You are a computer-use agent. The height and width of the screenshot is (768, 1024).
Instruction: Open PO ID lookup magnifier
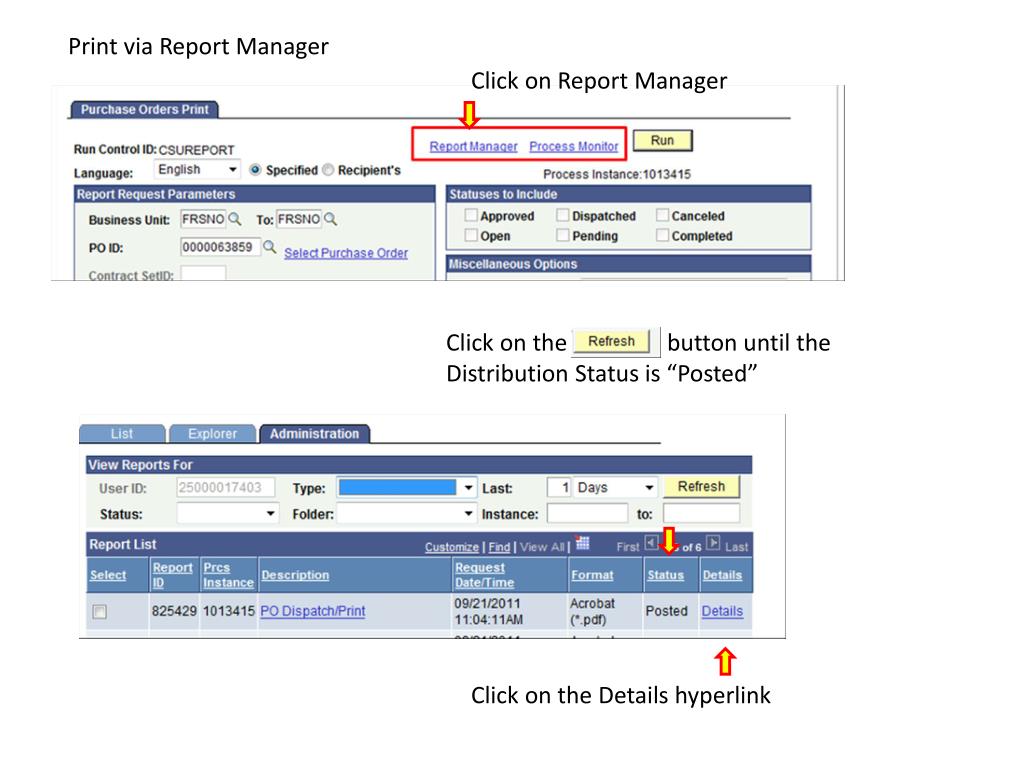click(269, 247)
